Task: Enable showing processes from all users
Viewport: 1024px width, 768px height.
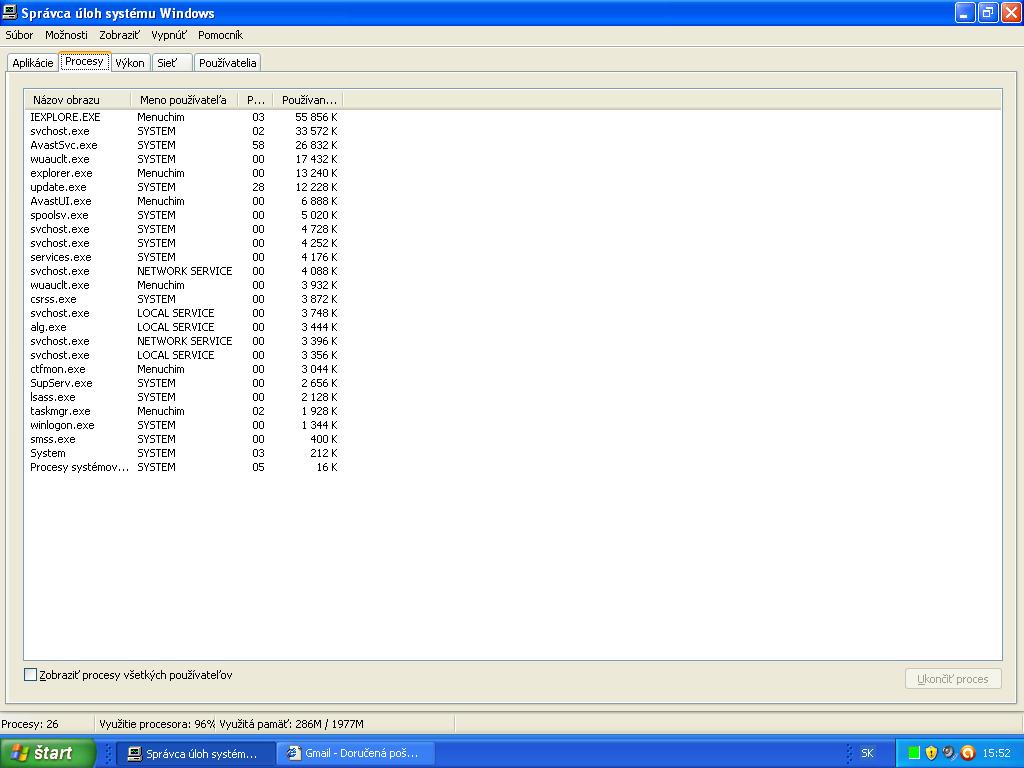Action: click(30, 675)
